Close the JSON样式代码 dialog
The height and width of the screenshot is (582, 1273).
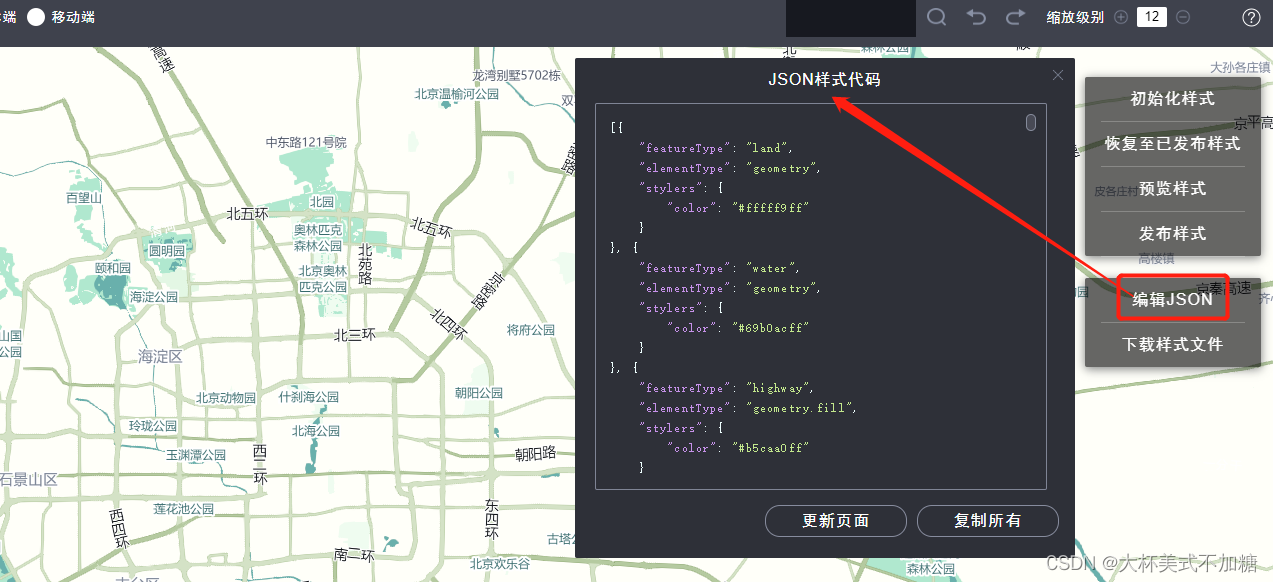[x=1058, y=75]
